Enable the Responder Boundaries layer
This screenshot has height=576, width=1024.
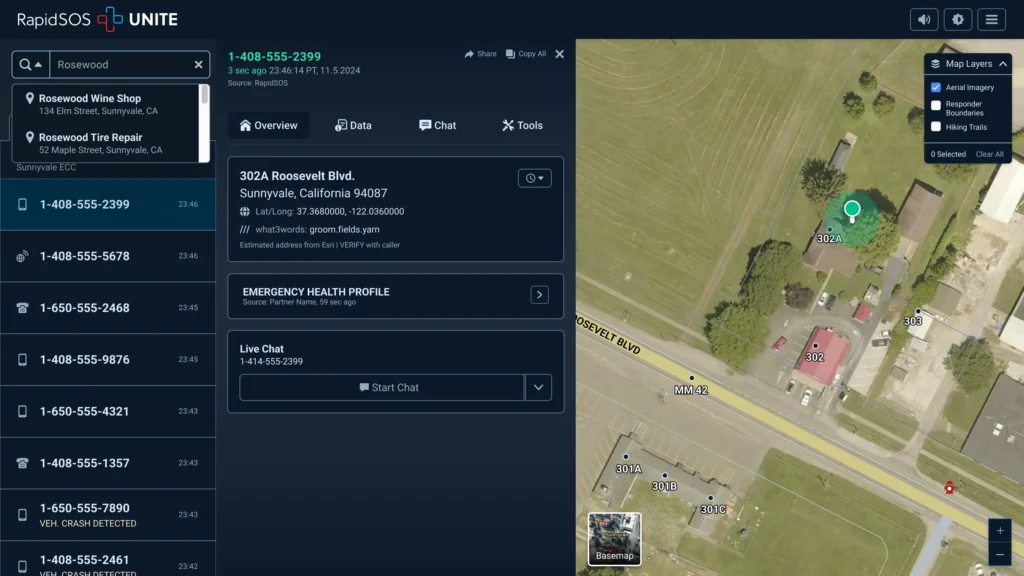pos(938,107)
